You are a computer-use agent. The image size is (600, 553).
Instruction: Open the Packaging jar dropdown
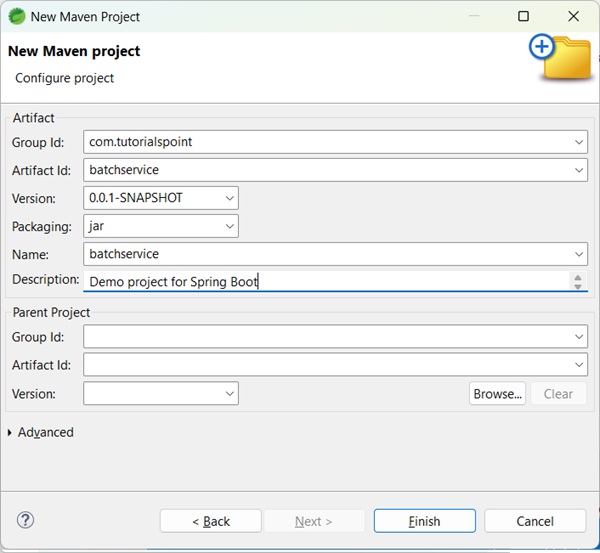tap(230, 226)
